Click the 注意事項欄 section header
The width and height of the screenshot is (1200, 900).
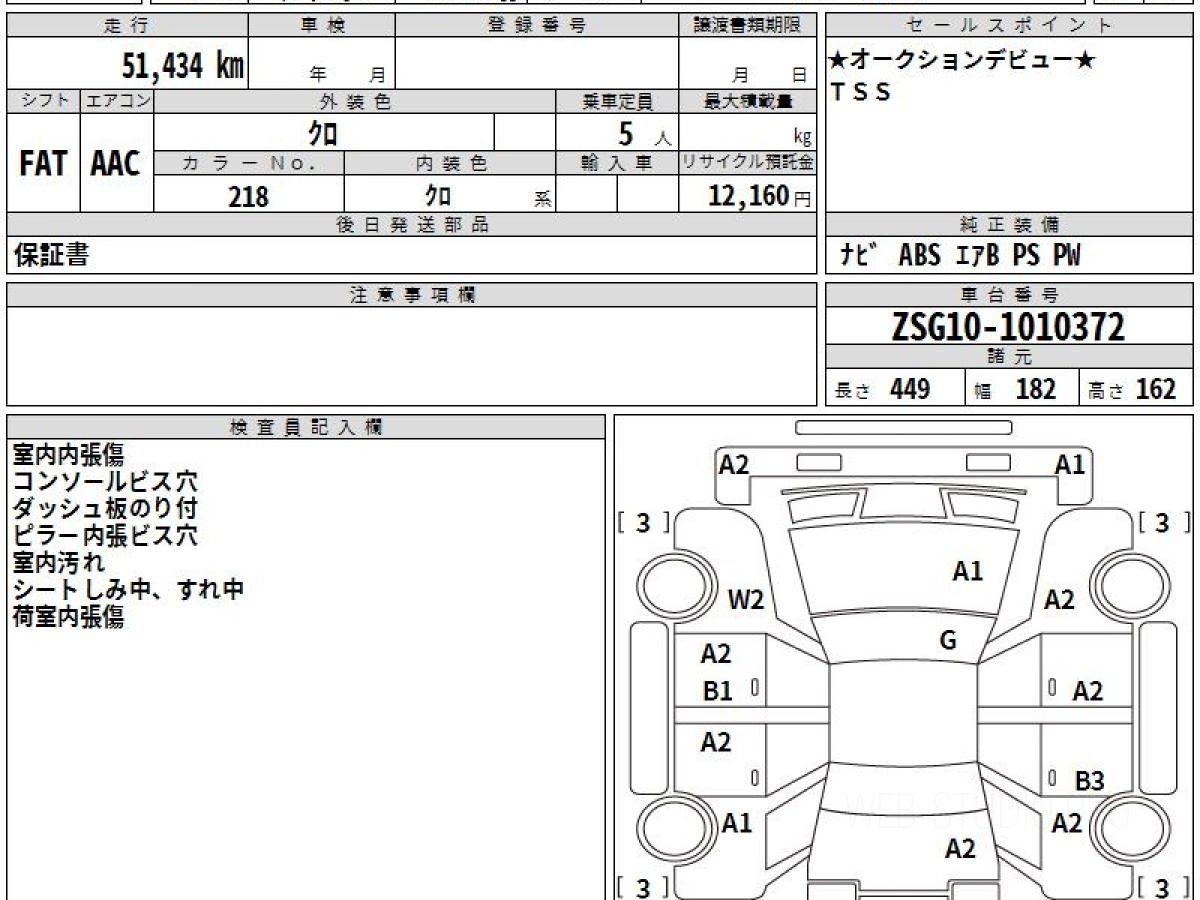pos(411,295)
